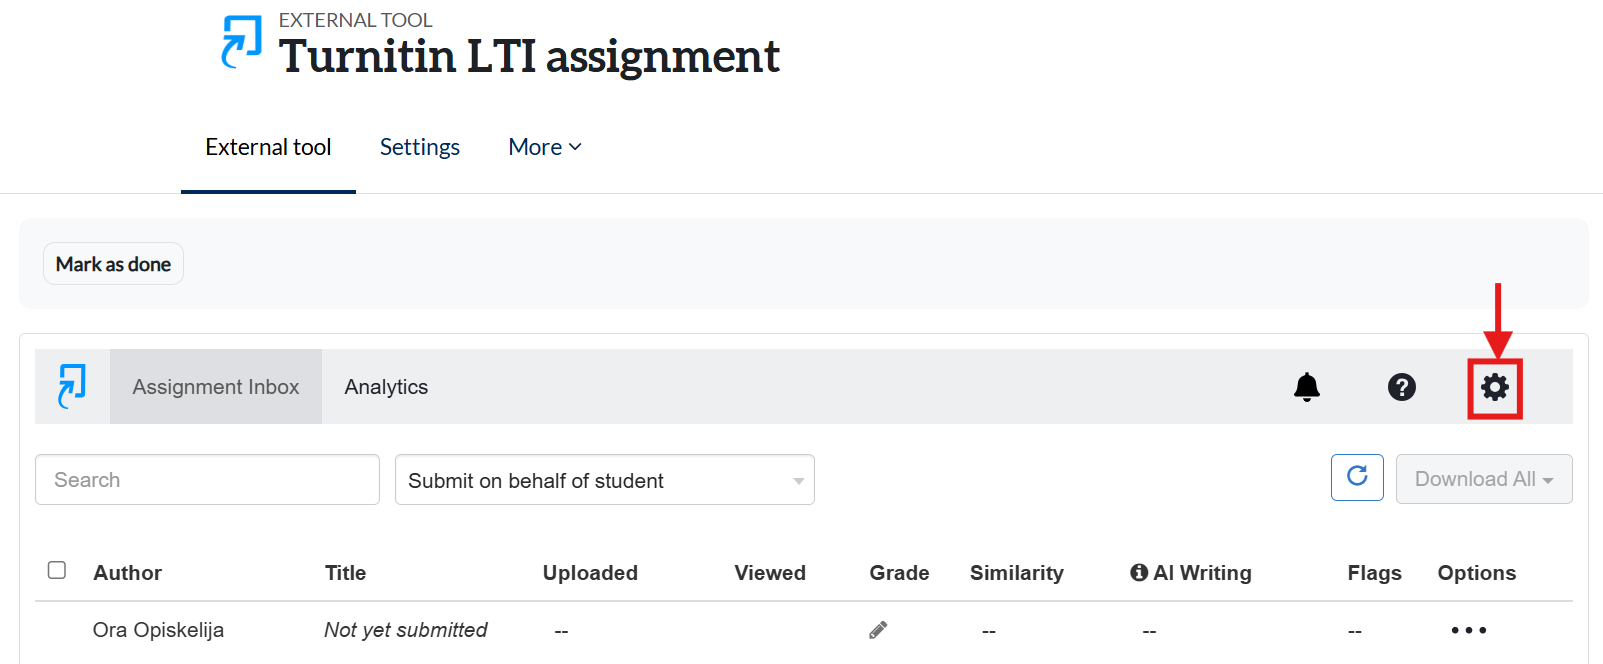Sort by the Similarity column header
This screenshot has width=1603, height=664.
click(1016, 573)
